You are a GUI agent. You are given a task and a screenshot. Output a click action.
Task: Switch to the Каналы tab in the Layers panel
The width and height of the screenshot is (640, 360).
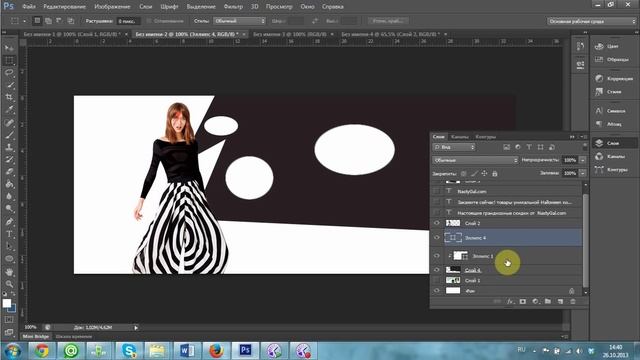[460, 137]
